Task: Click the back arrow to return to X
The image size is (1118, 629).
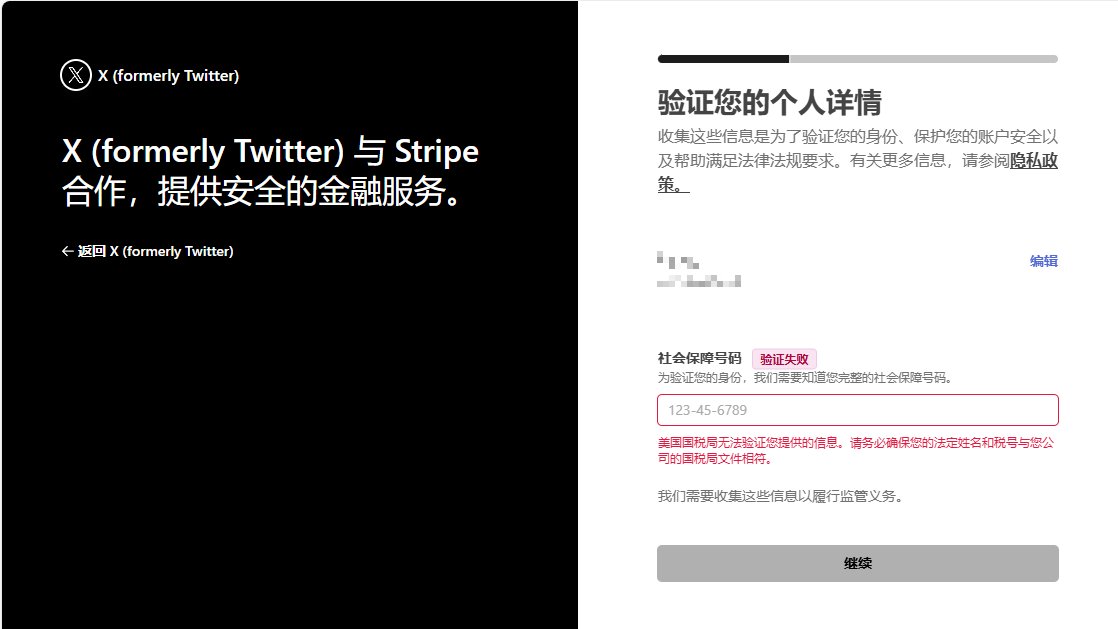Action: pos(67,251)
